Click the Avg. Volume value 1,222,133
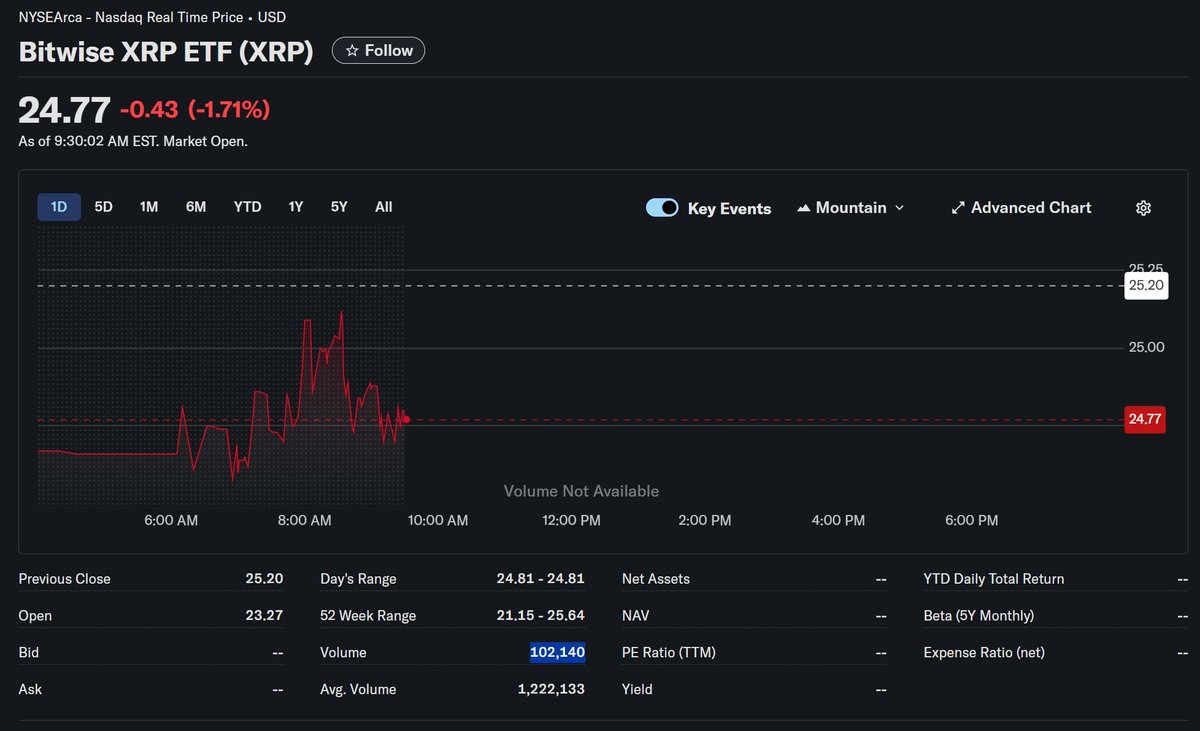Image resolution: width=1200 pixels, height=731 pixels. tap(552, 689)
